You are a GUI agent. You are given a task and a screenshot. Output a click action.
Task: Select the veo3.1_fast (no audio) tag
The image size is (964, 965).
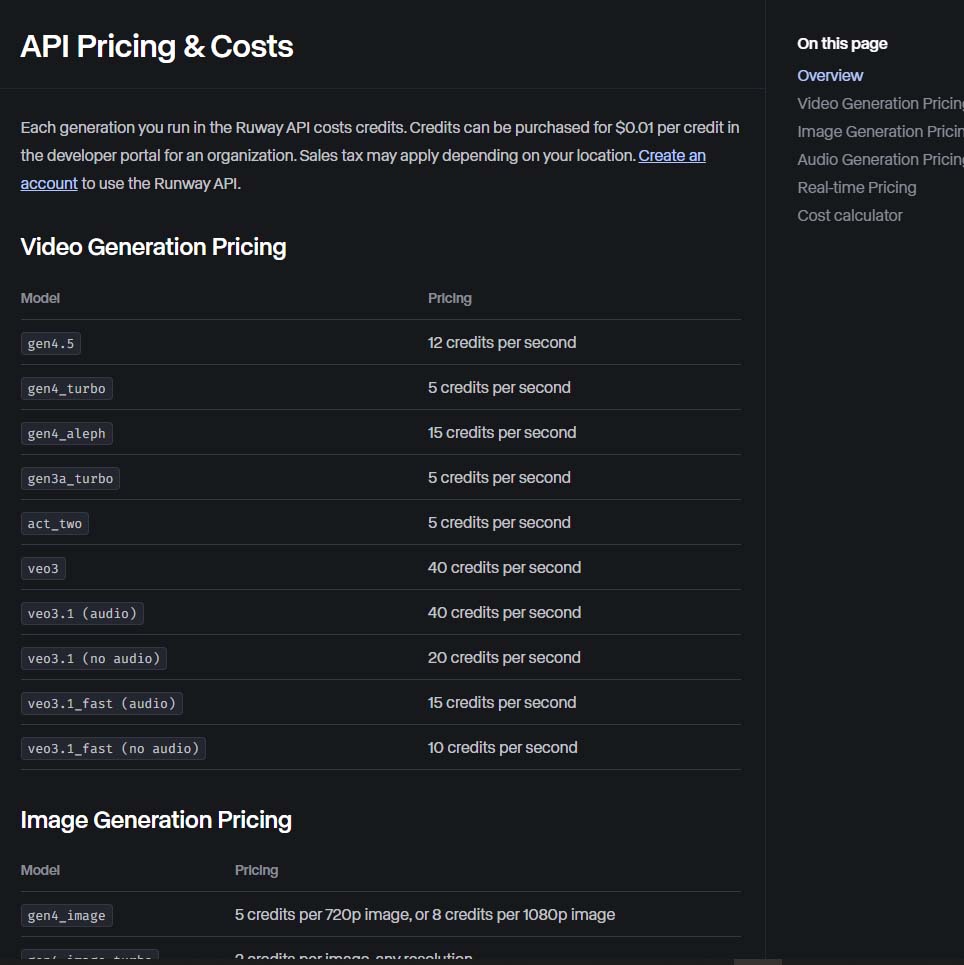[113, 748]
